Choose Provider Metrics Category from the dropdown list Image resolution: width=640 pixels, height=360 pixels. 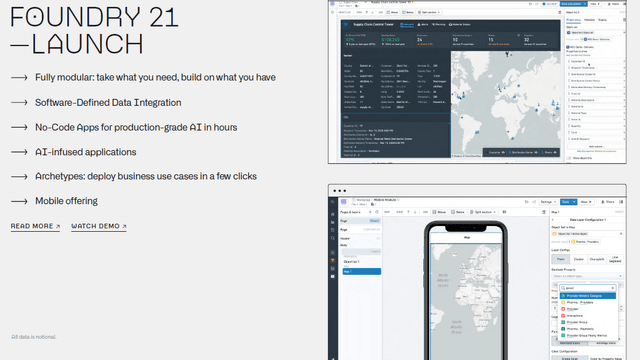(588, 296)
